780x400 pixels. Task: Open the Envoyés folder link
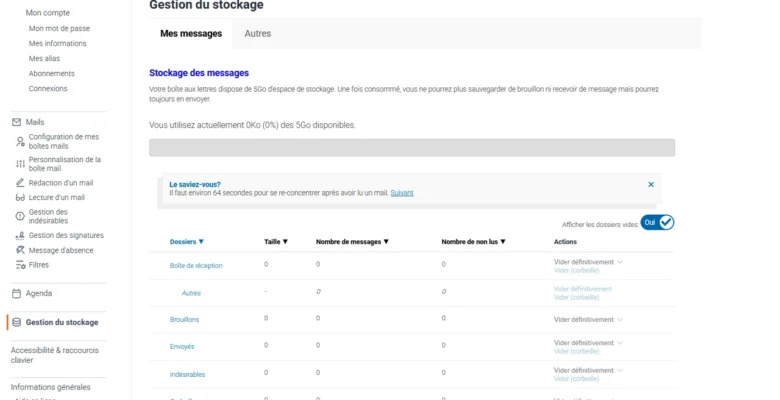pos(182,346)
